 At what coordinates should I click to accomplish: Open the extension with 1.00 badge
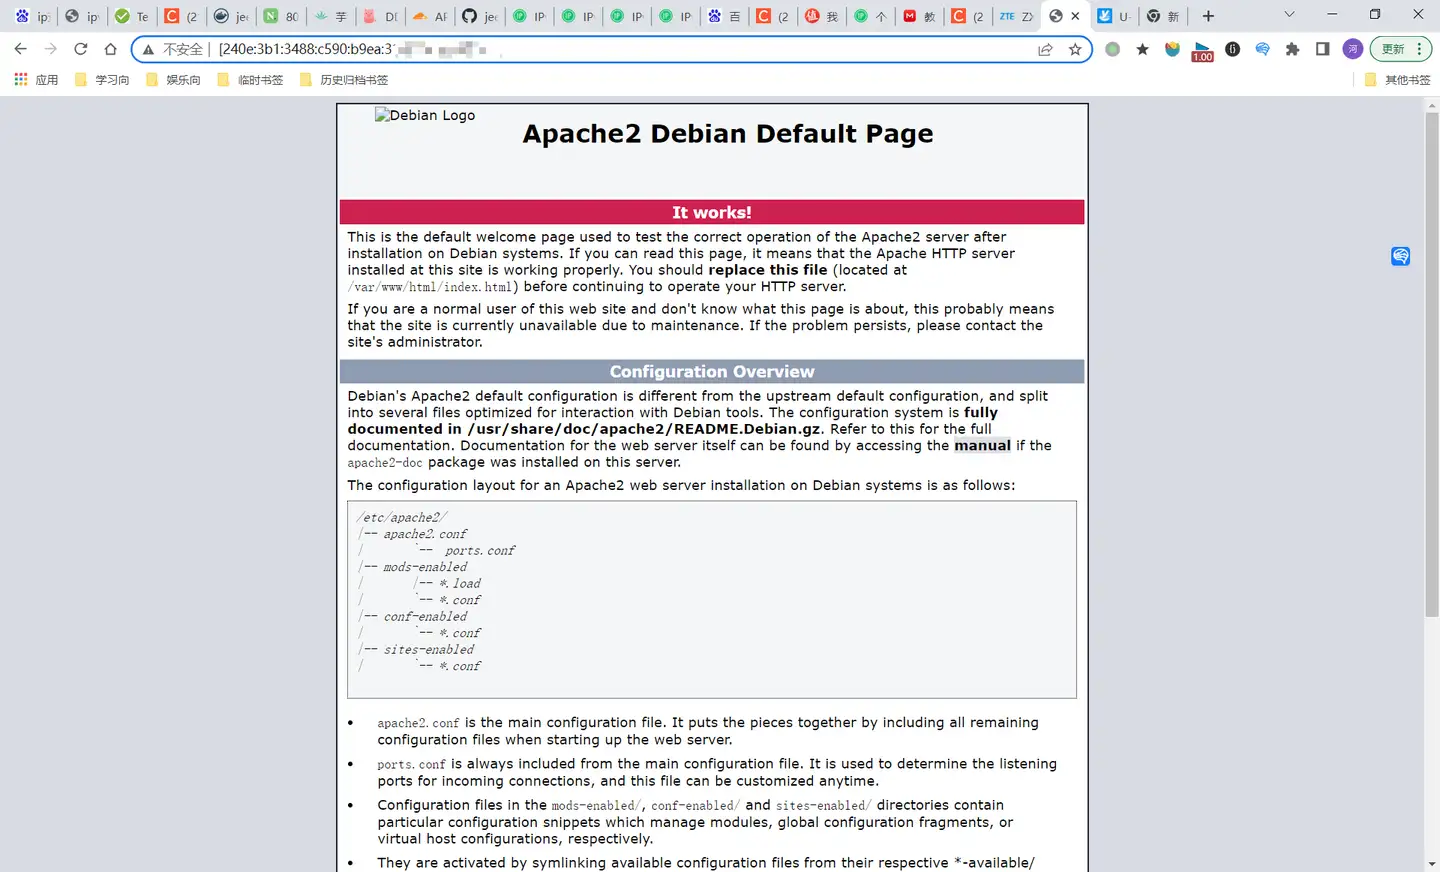click(x=1203, y=51)
